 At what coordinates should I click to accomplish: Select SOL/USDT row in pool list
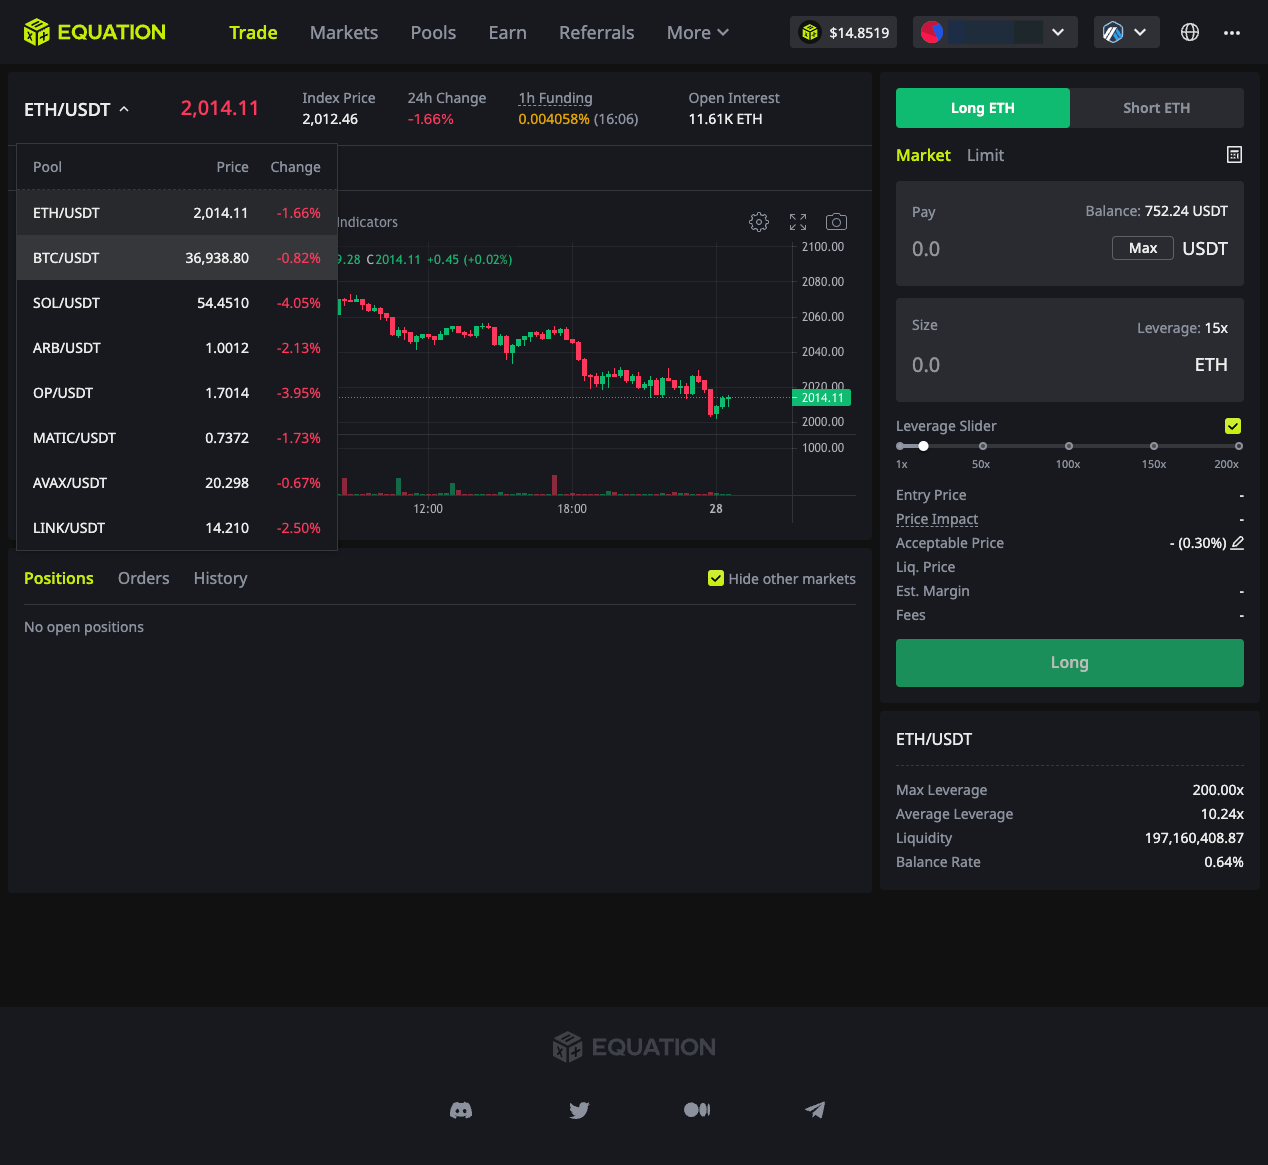[177, 303]
